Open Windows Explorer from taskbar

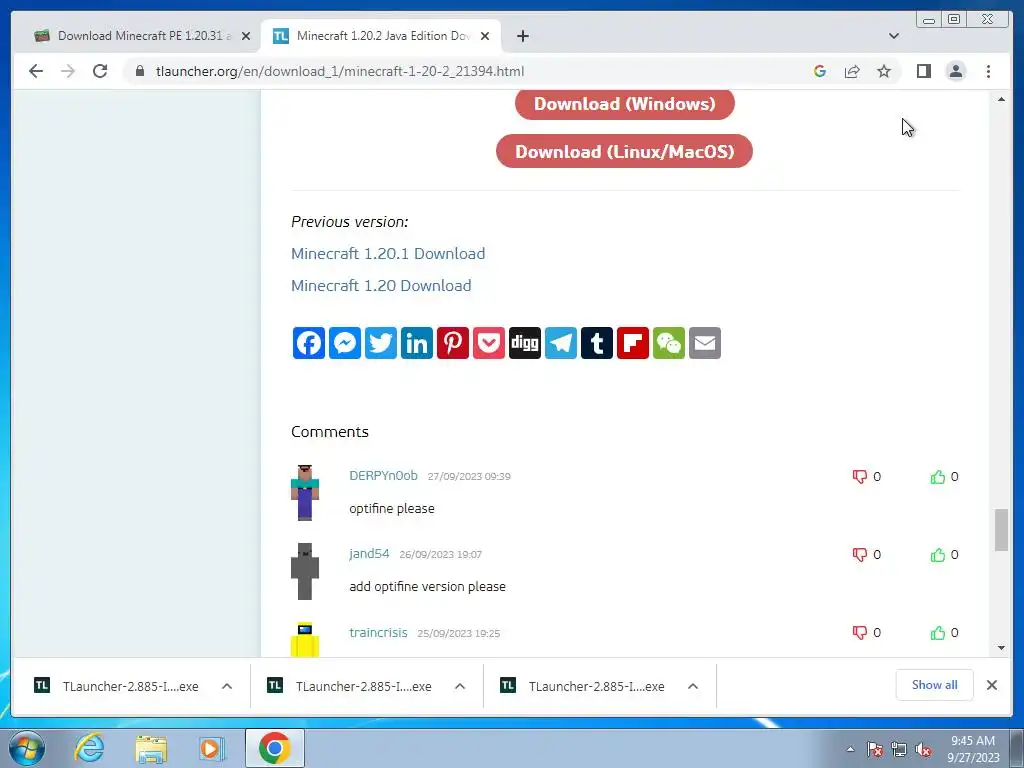pyautogui.click(x=151, y=748)
